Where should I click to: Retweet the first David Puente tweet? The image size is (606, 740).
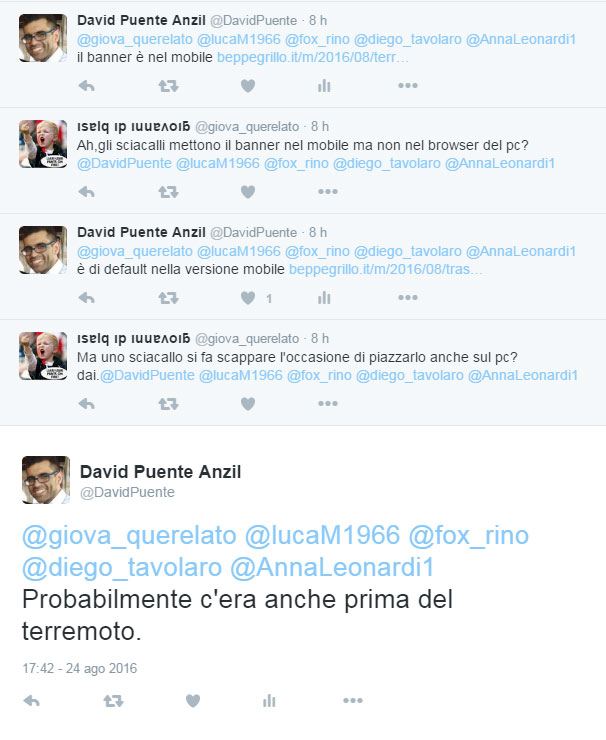[x=168, y=86]
